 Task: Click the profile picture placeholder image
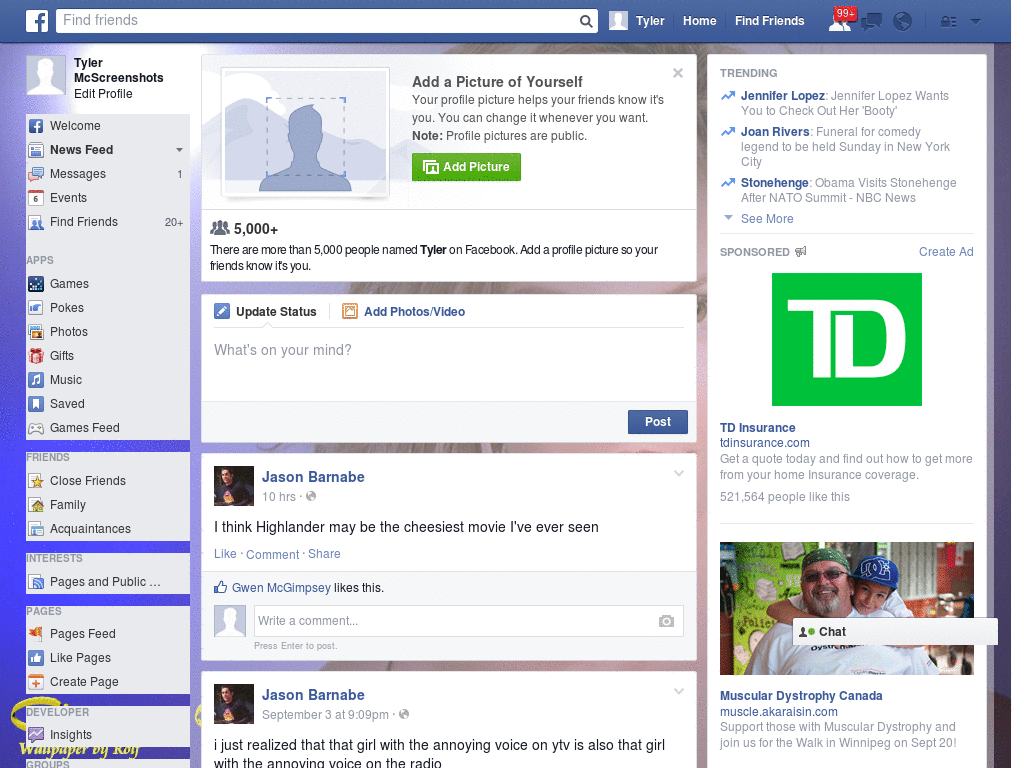coord(306,132)
